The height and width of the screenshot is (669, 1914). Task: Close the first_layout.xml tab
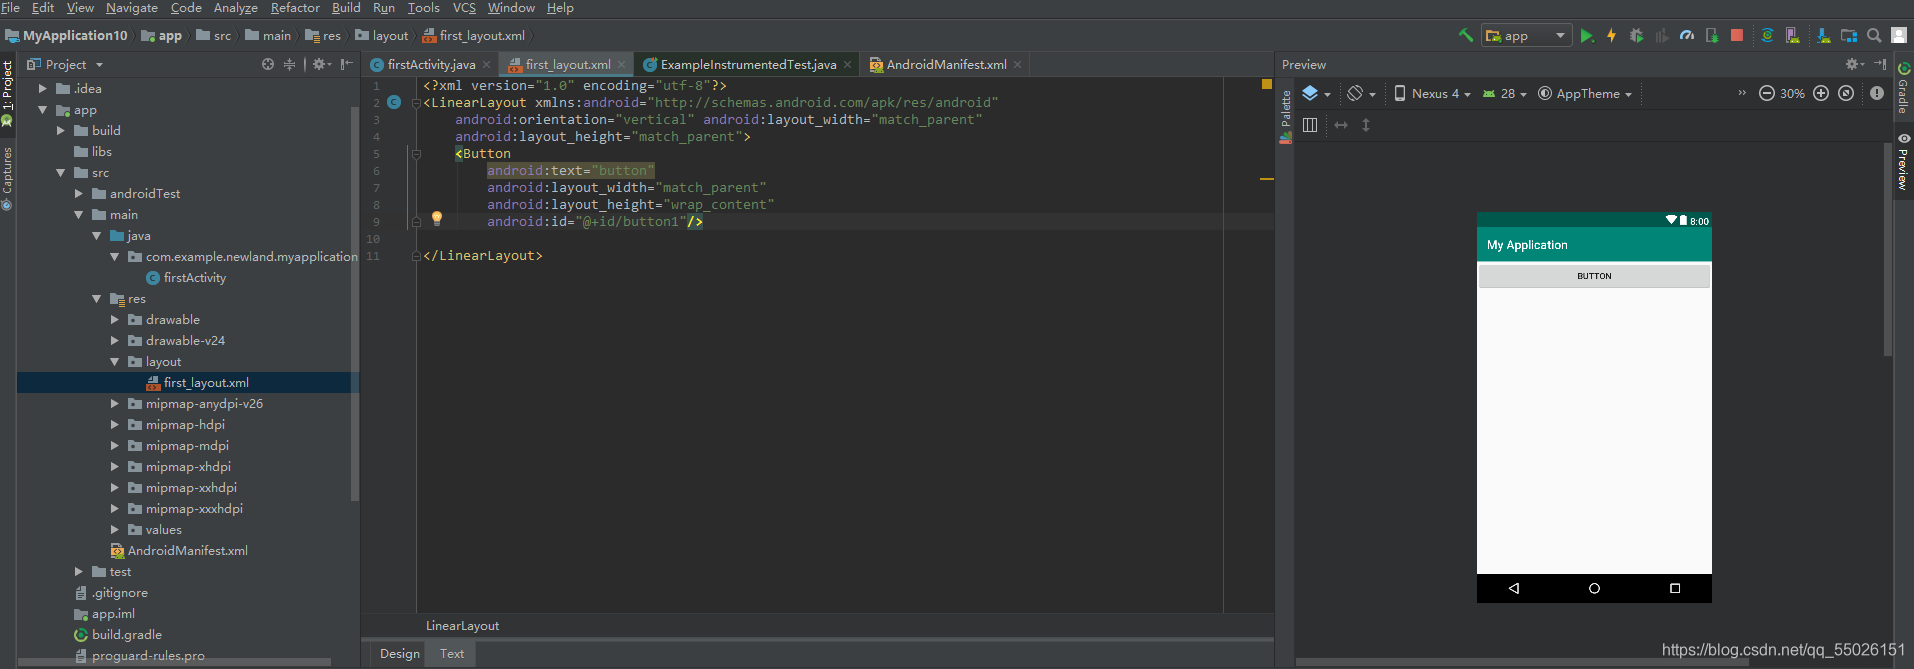click(621, 64)
